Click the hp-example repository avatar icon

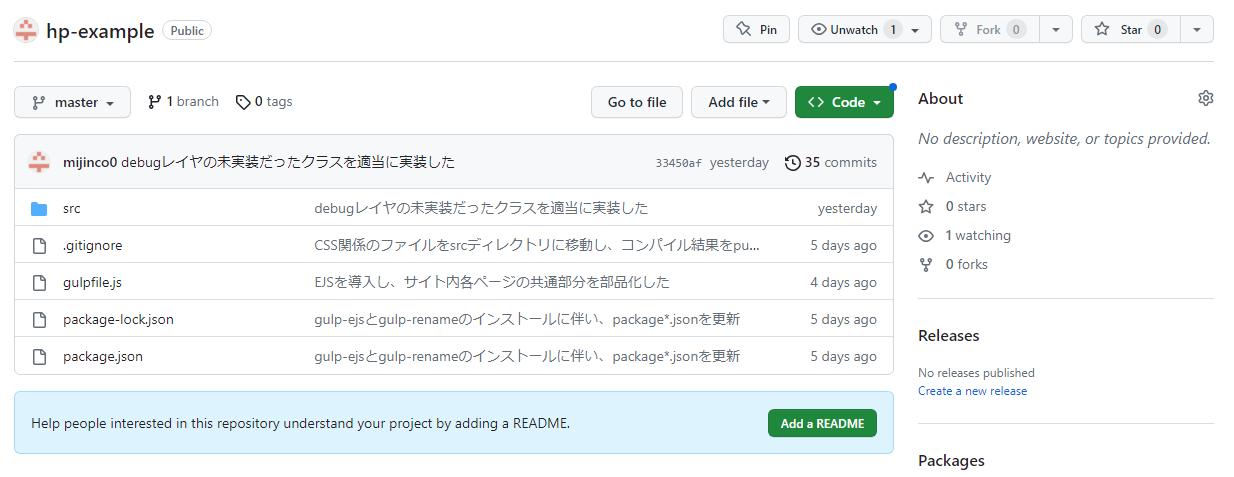pyautogui.click(x=26, y=30)
